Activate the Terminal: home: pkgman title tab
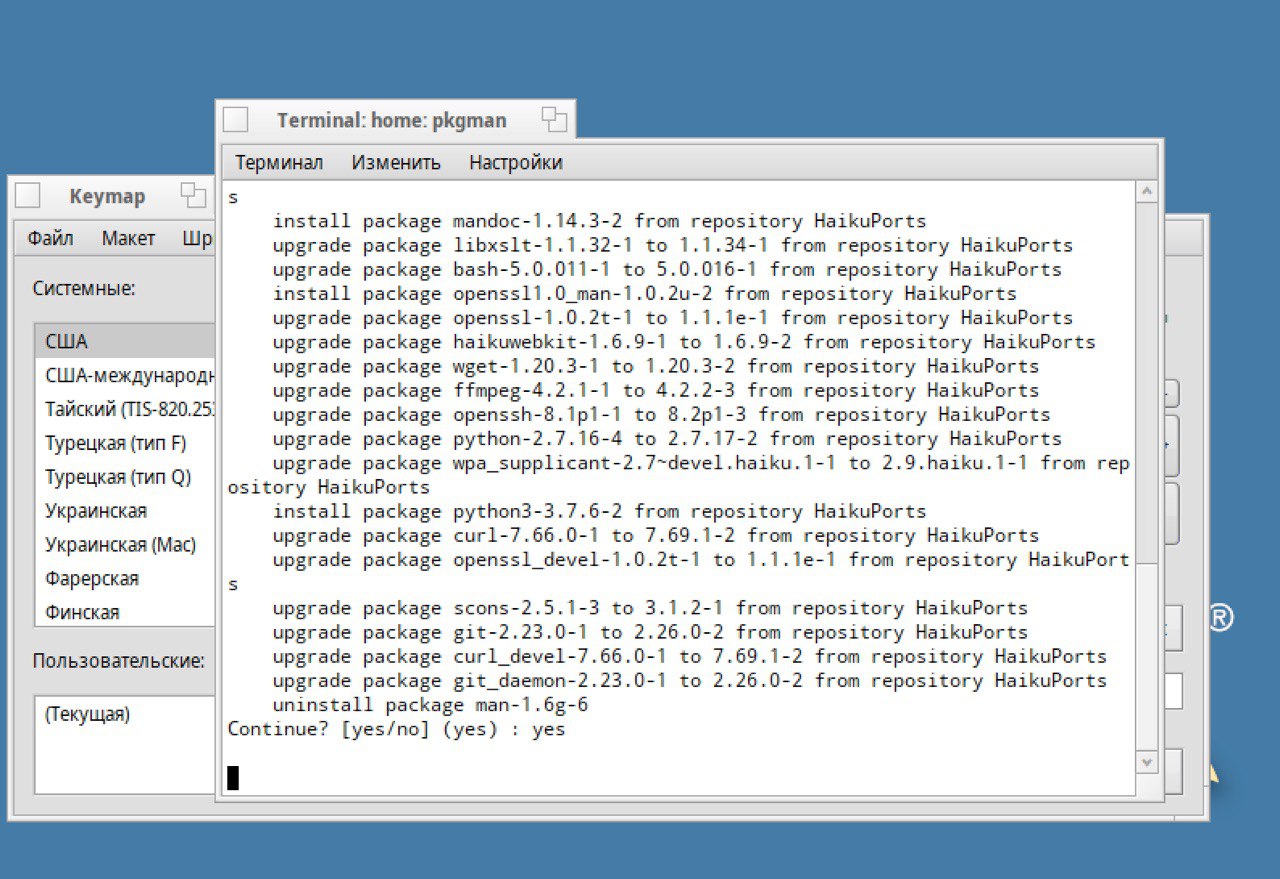This screenshot has height=879, width=1280. tap(392, 120)
